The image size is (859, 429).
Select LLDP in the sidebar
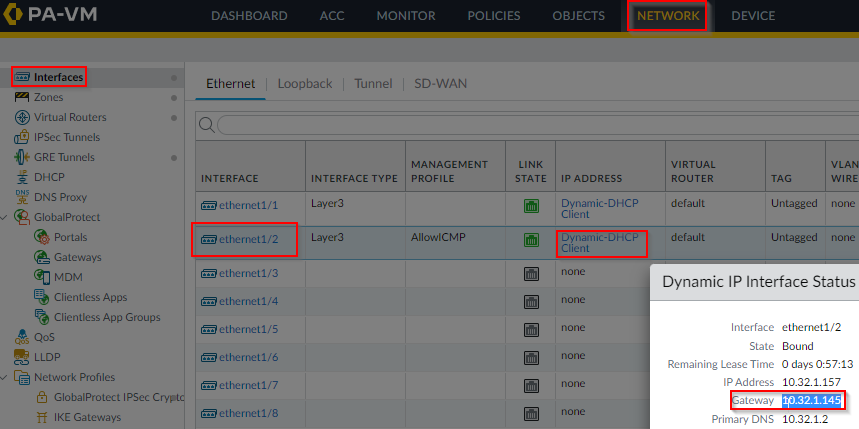47,357
